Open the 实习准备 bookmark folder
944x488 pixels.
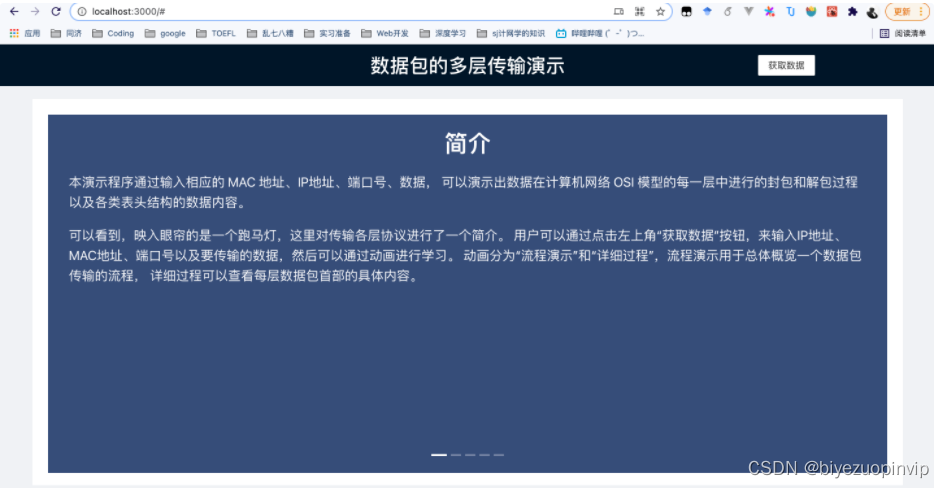click(x=328, y=33)
